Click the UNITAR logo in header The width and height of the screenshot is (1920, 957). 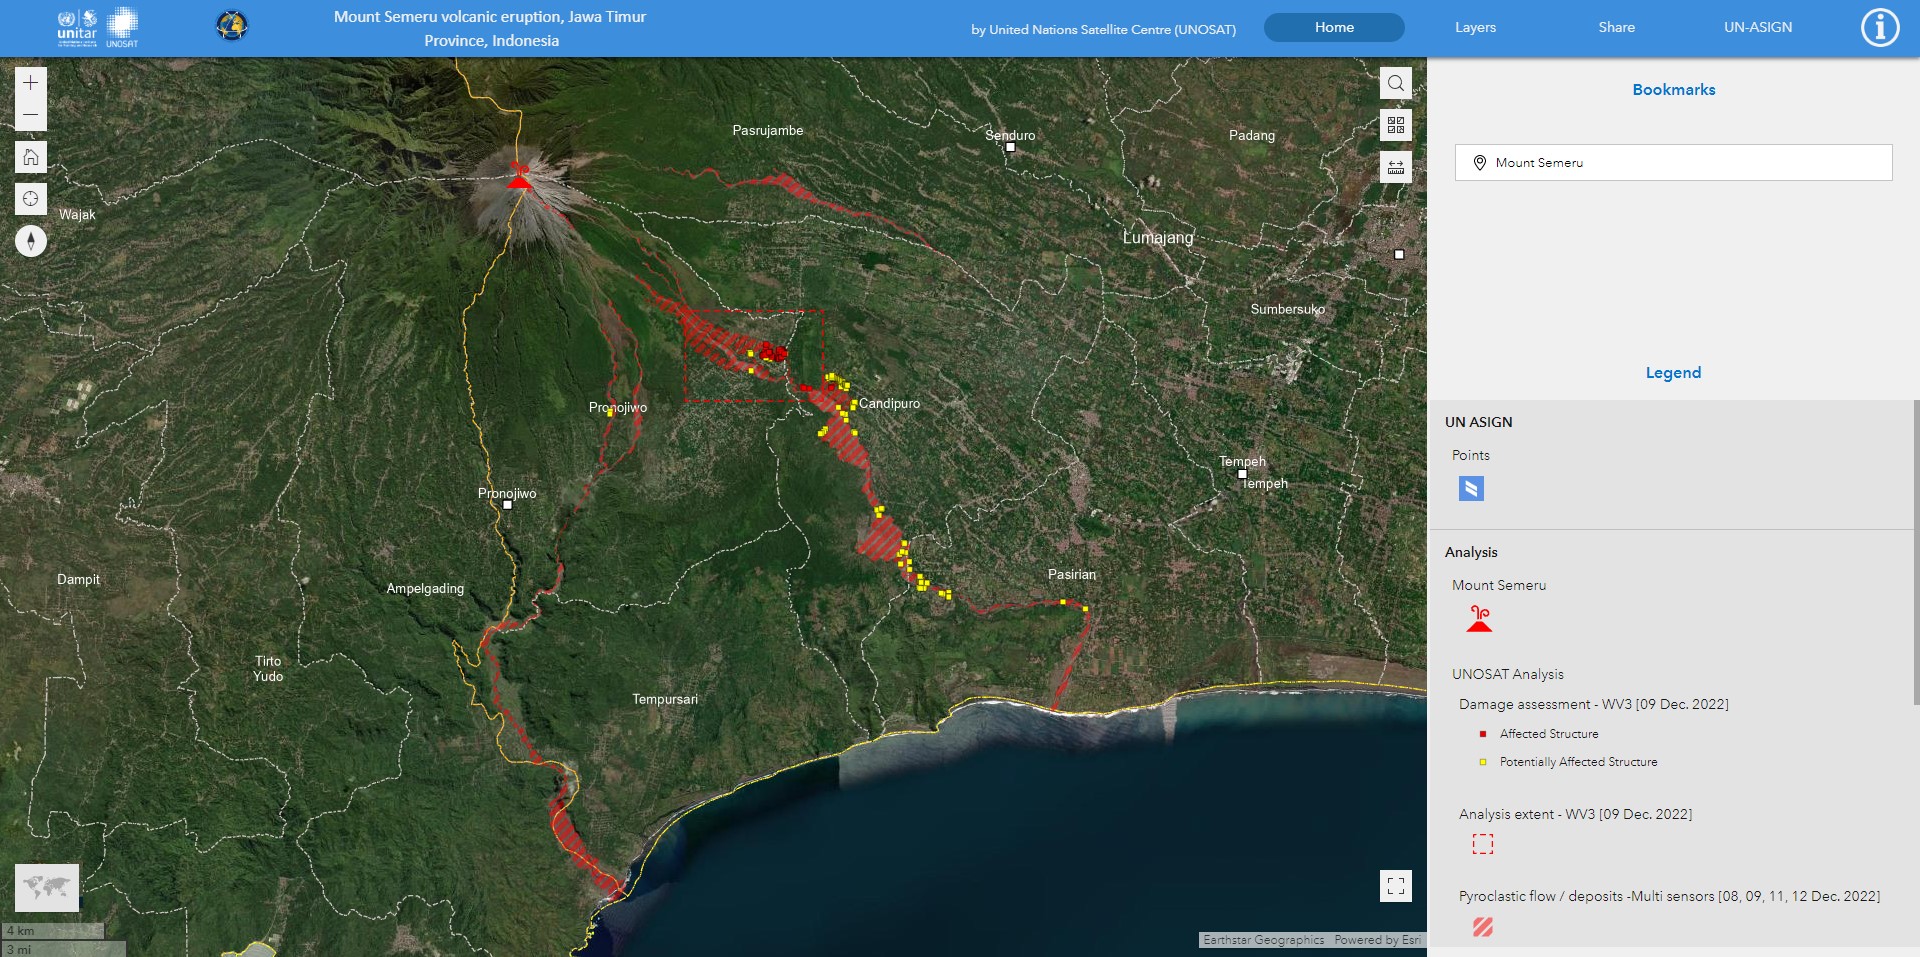tap(77, 27)
